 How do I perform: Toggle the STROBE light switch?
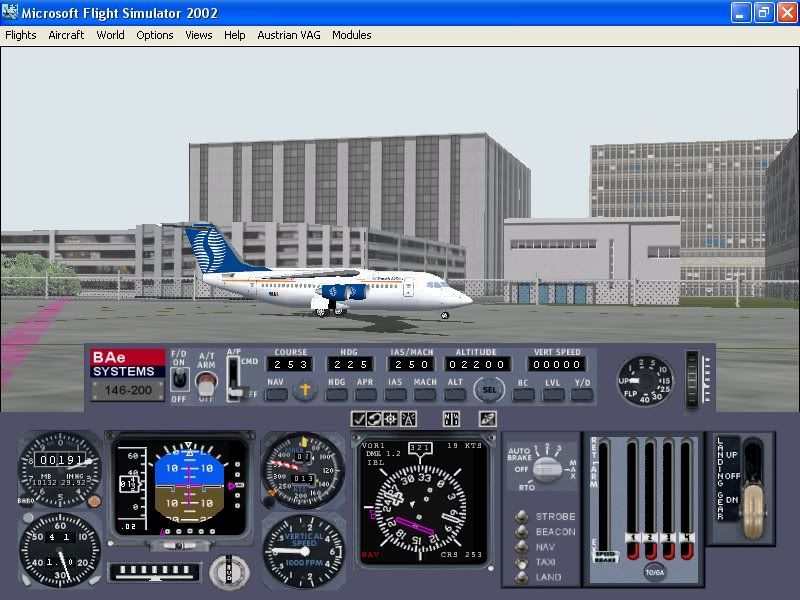(x=520, y=517)
